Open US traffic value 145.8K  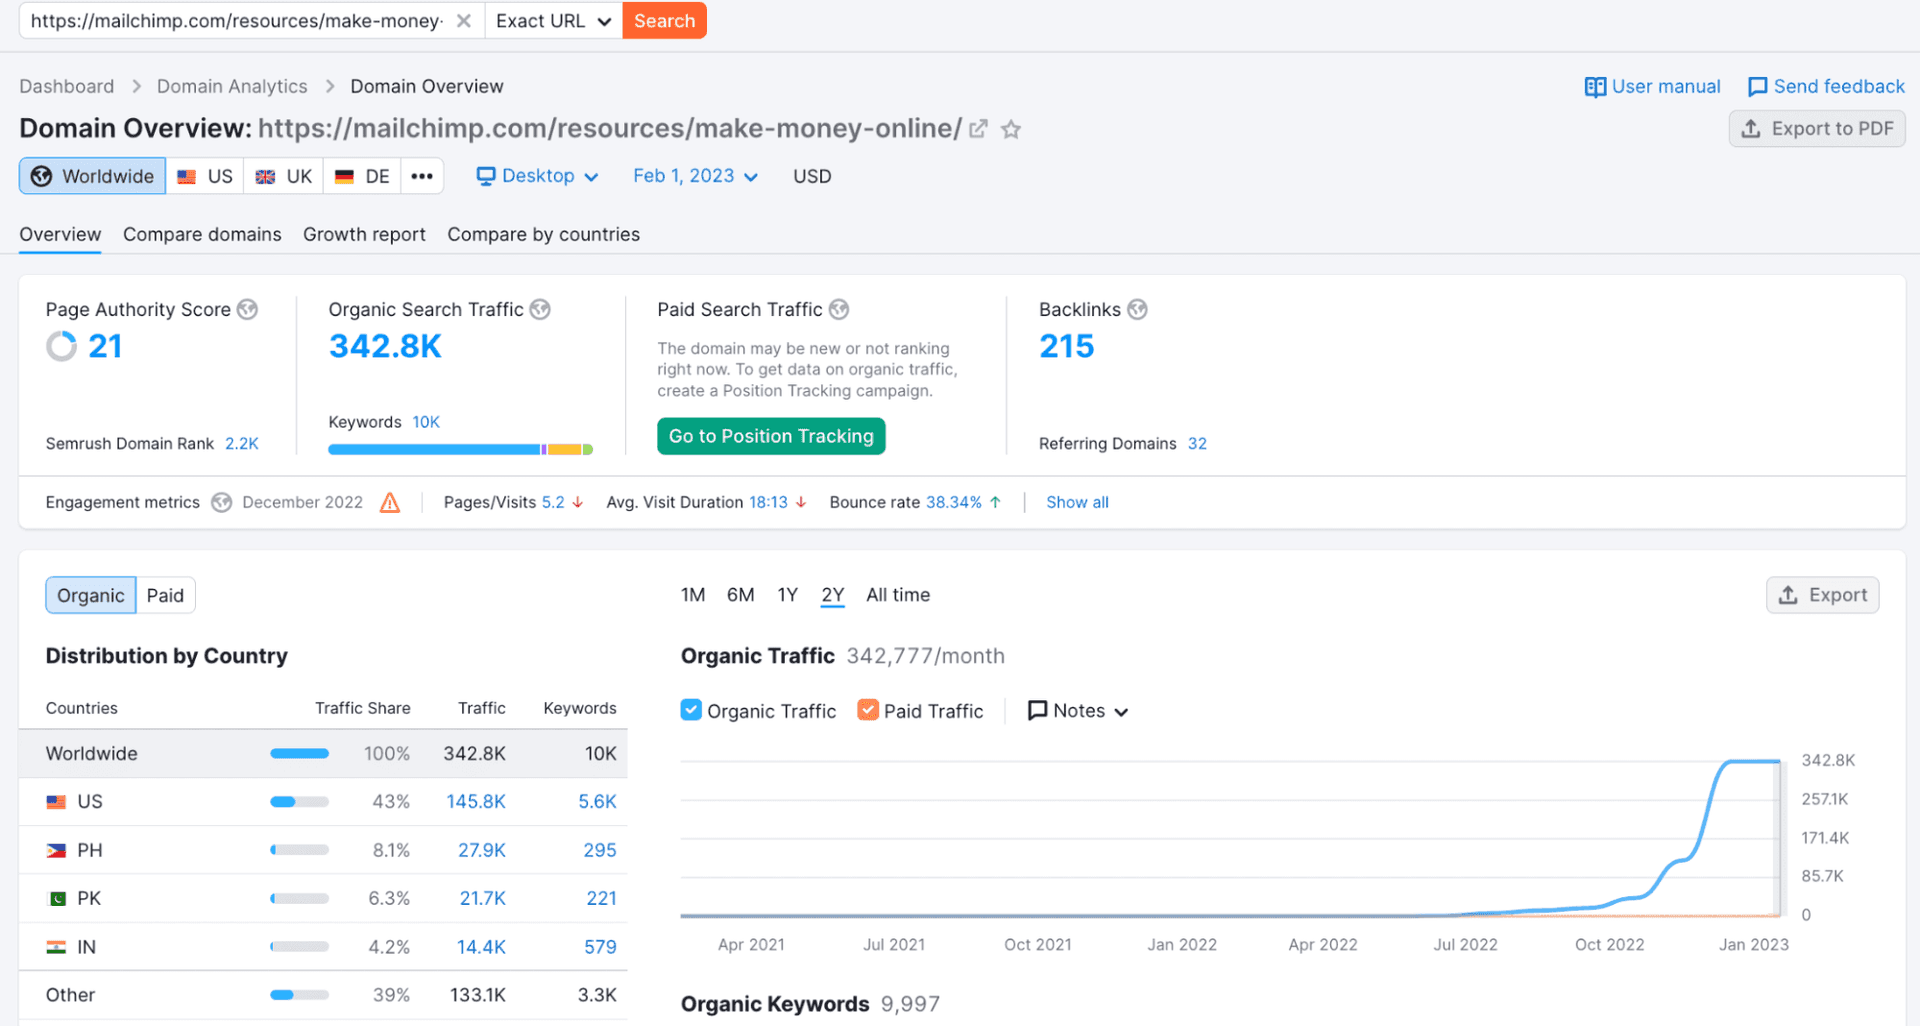click(x=476, y=802)
